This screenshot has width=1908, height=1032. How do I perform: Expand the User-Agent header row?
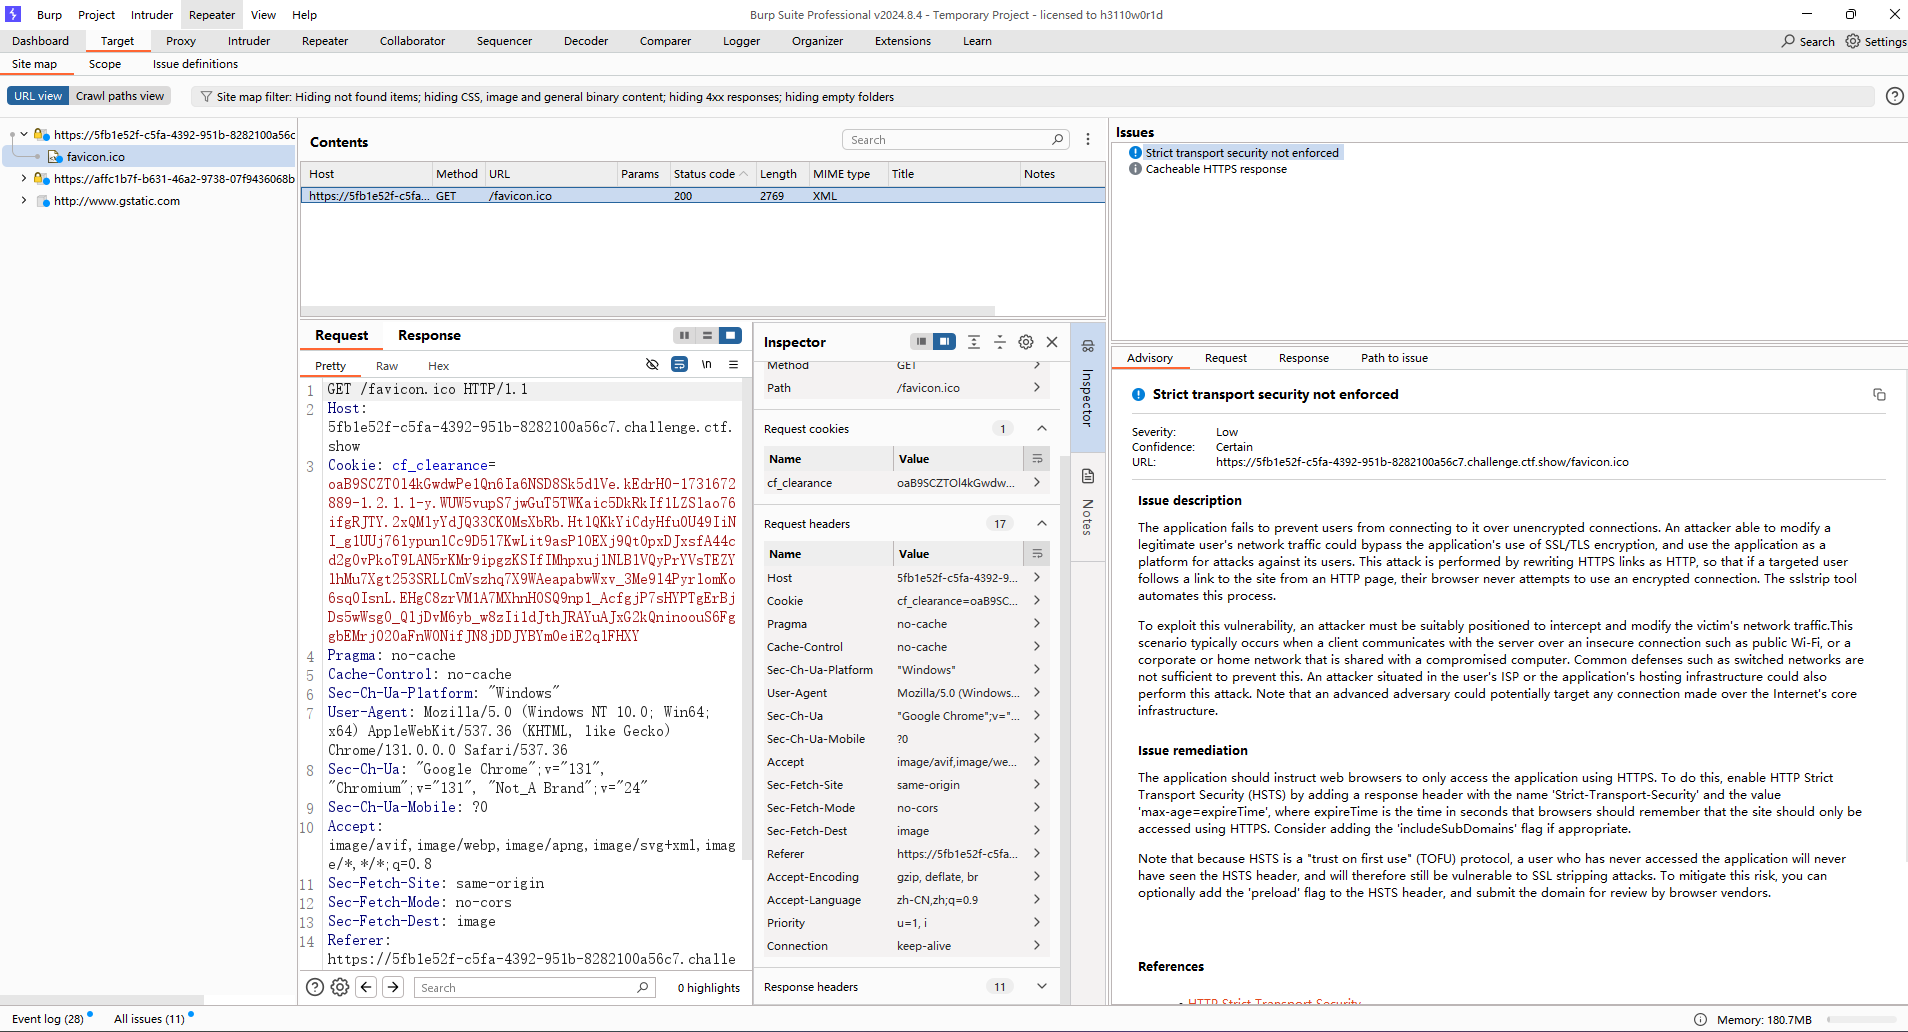tap(1036, 692)
